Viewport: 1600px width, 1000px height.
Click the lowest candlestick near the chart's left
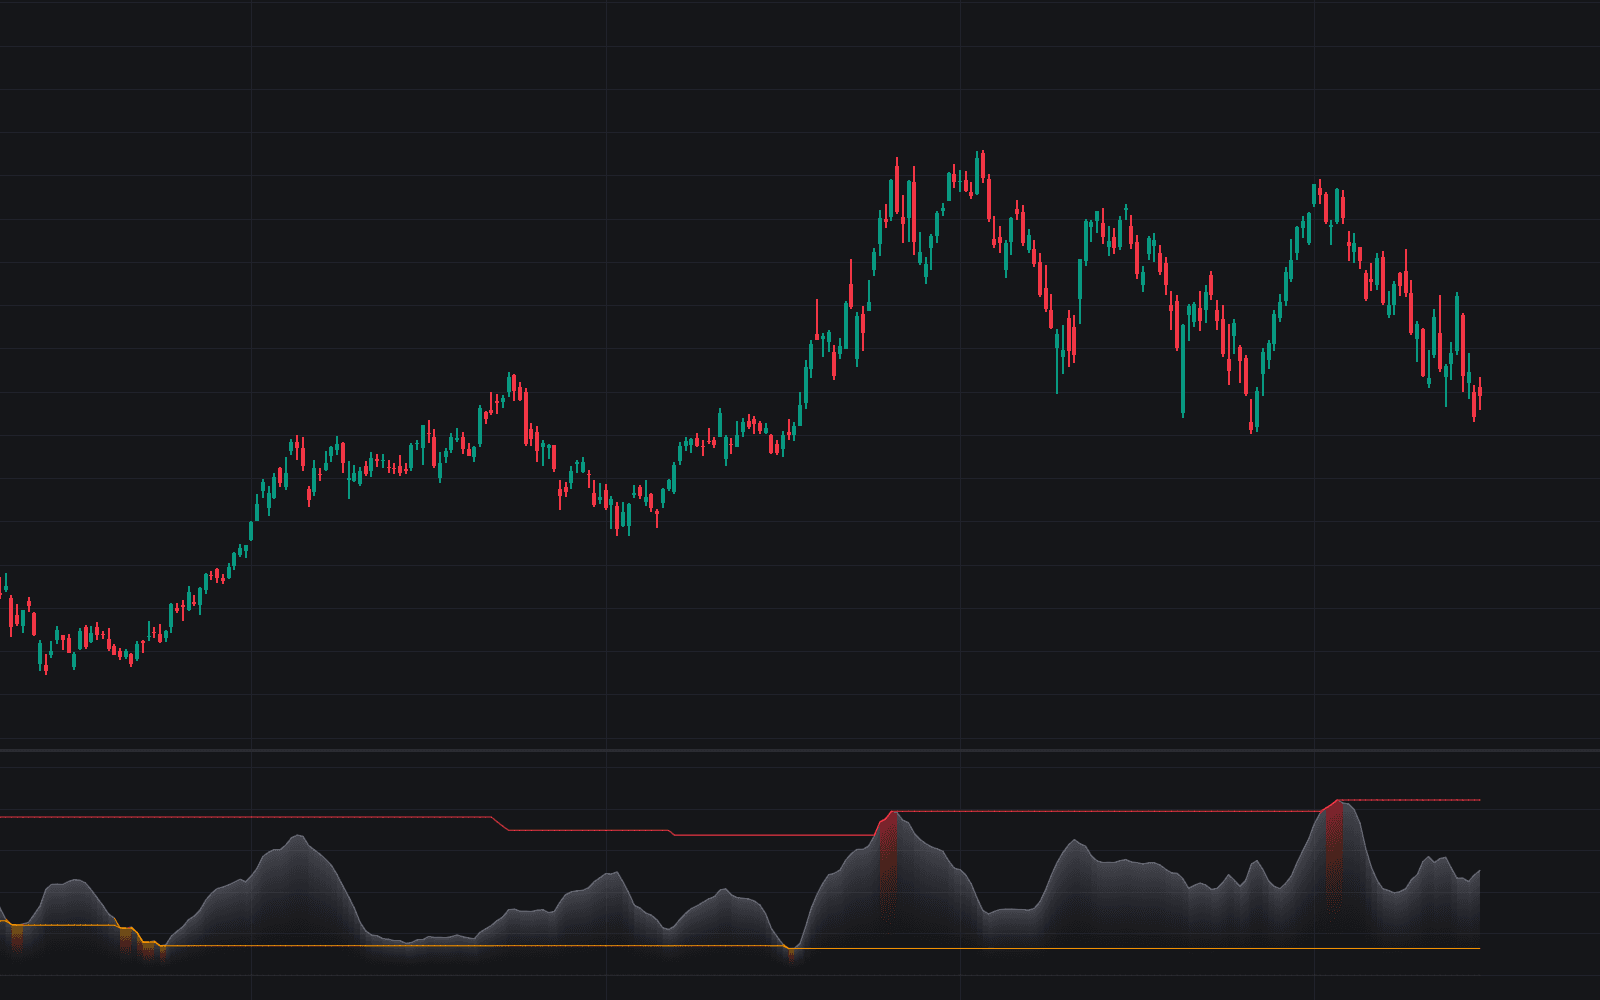[45, 660]
